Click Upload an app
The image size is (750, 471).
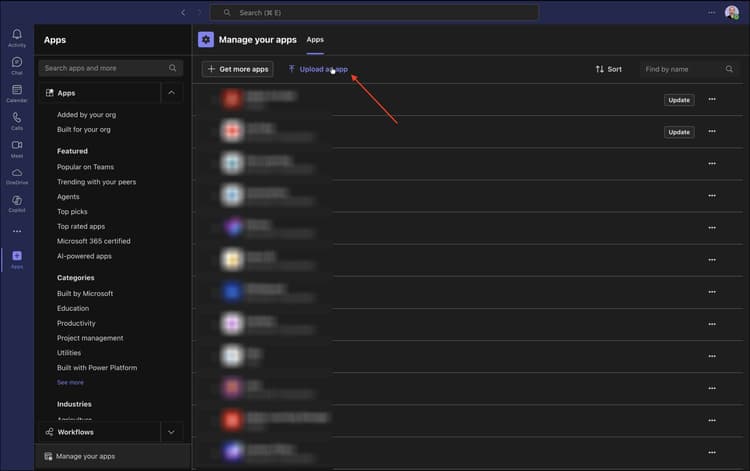[x=318, y=69]
